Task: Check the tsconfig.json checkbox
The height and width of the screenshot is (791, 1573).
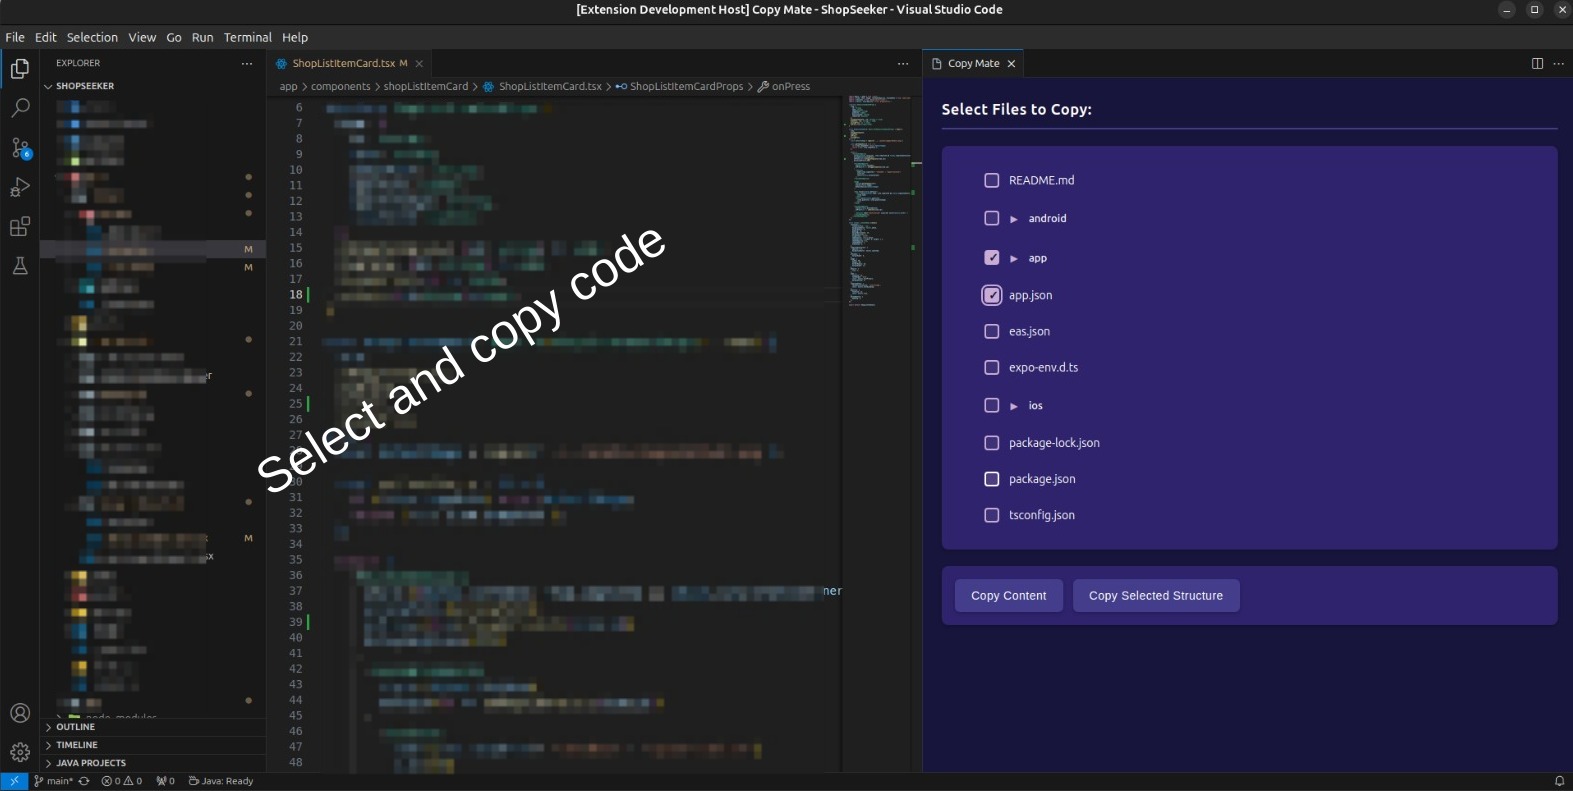Action: point(992,515)
